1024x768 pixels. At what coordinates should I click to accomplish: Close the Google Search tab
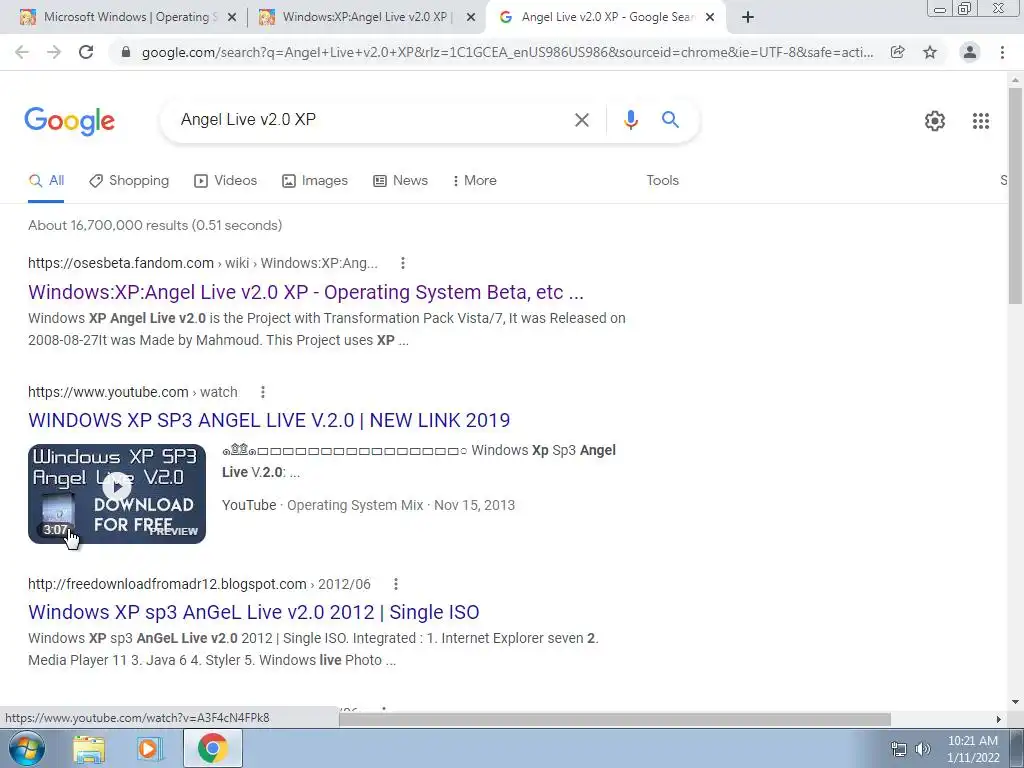tap(710, 18)
